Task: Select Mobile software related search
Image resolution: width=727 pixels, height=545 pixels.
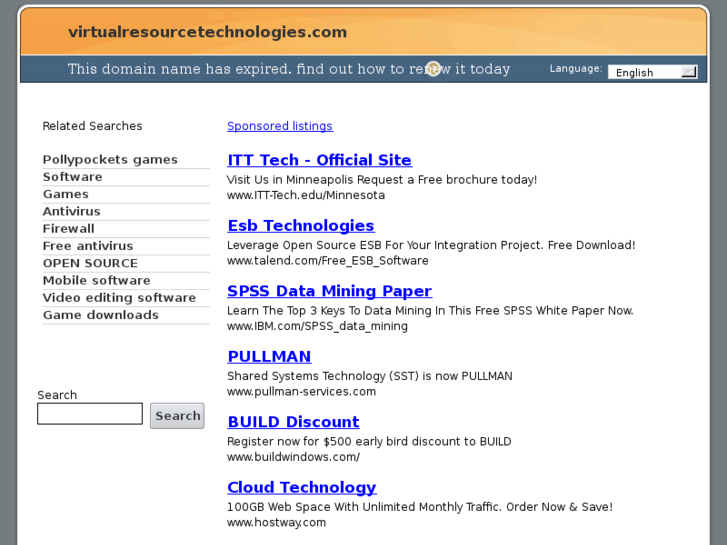Action: (x=96, y=280)
